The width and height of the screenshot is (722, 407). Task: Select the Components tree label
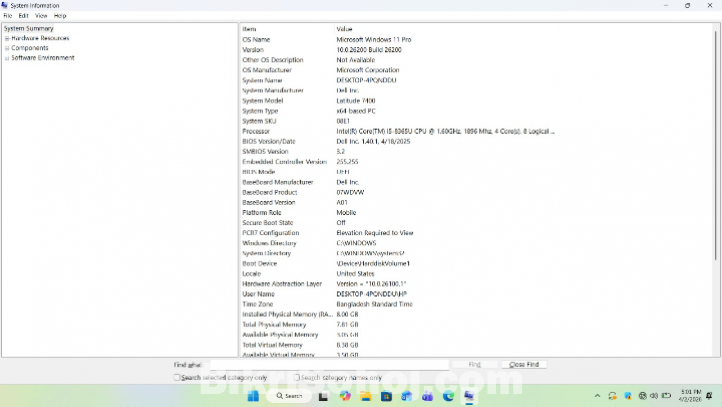tap(29, 48)
